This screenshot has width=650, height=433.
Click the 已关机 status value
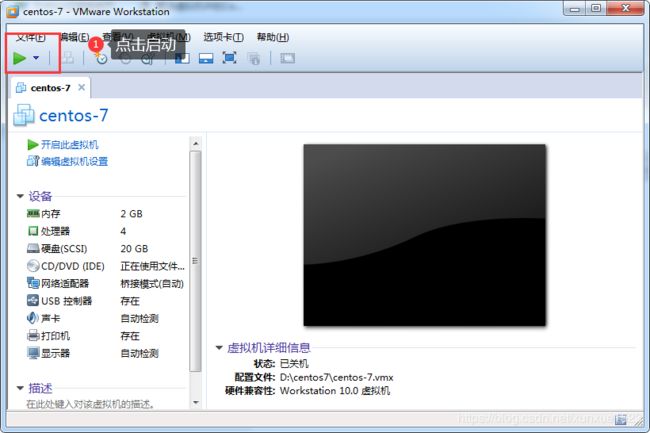[x=294, y=364]
